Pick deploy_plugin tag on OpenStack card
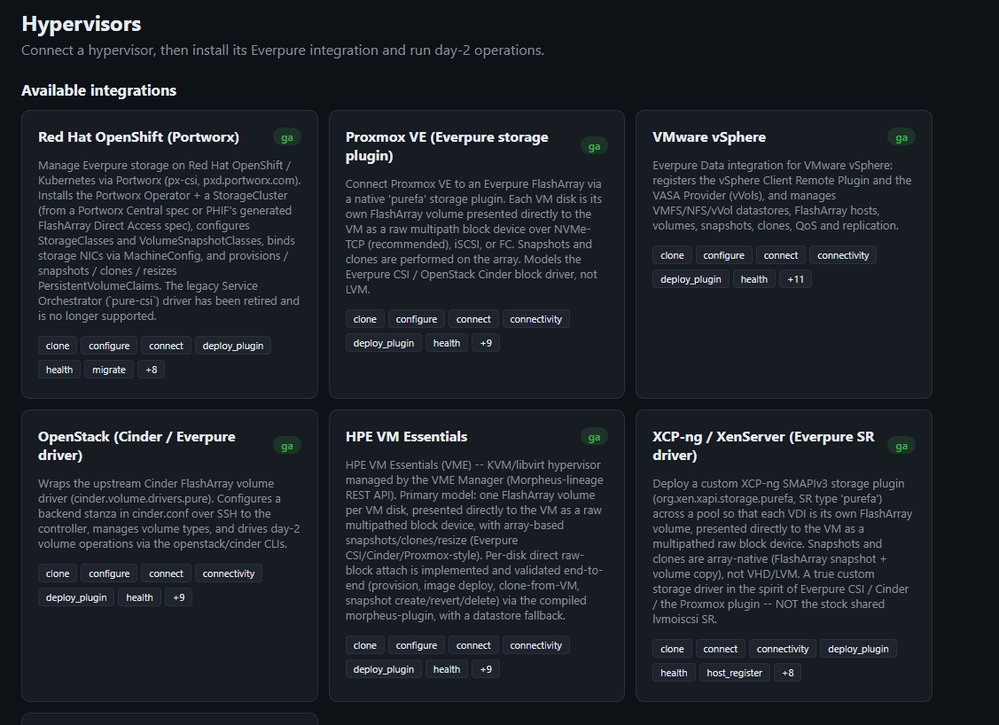 coord(76,598)
